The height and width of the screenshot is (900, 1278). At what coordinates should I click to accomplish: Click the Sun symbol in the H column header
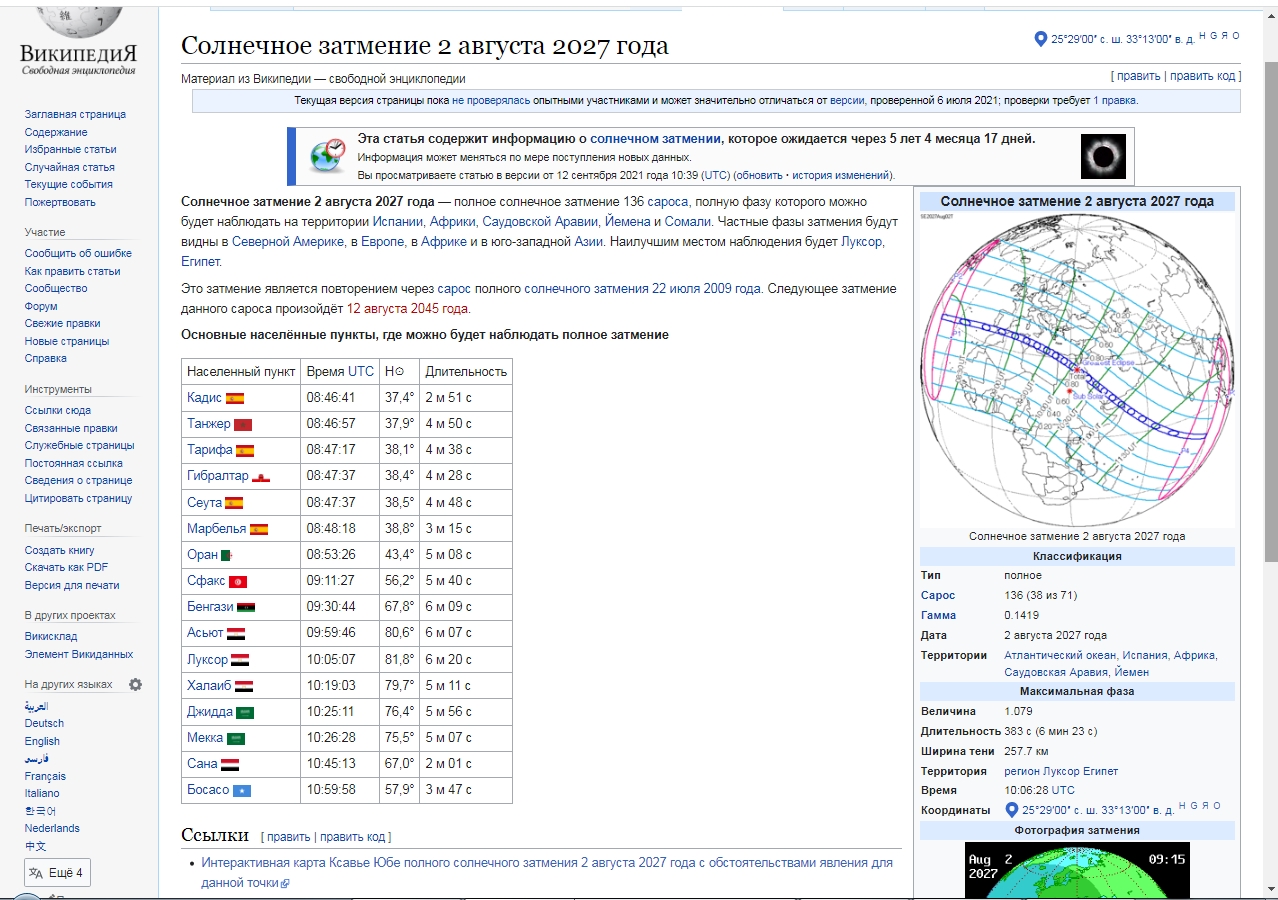click(399, 372)
